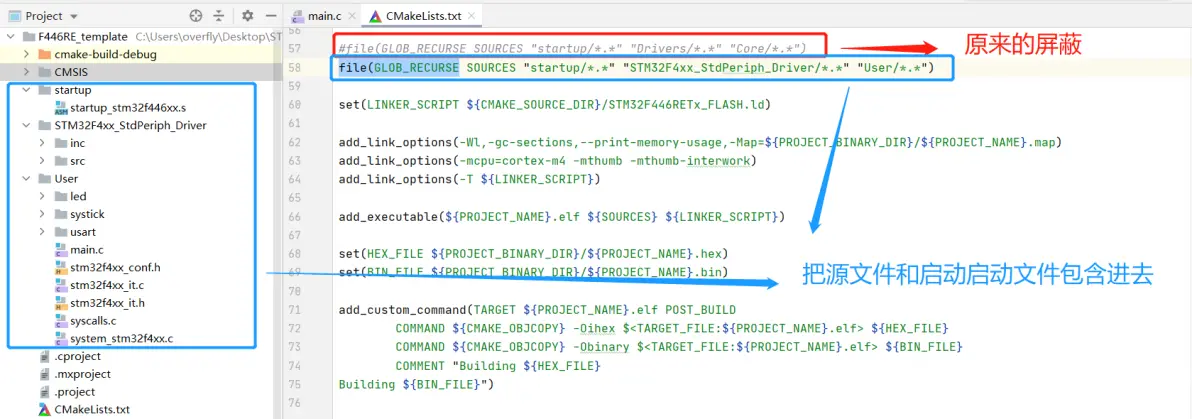Expand the inc folder
1192x419 pixels.
[44, 143]
